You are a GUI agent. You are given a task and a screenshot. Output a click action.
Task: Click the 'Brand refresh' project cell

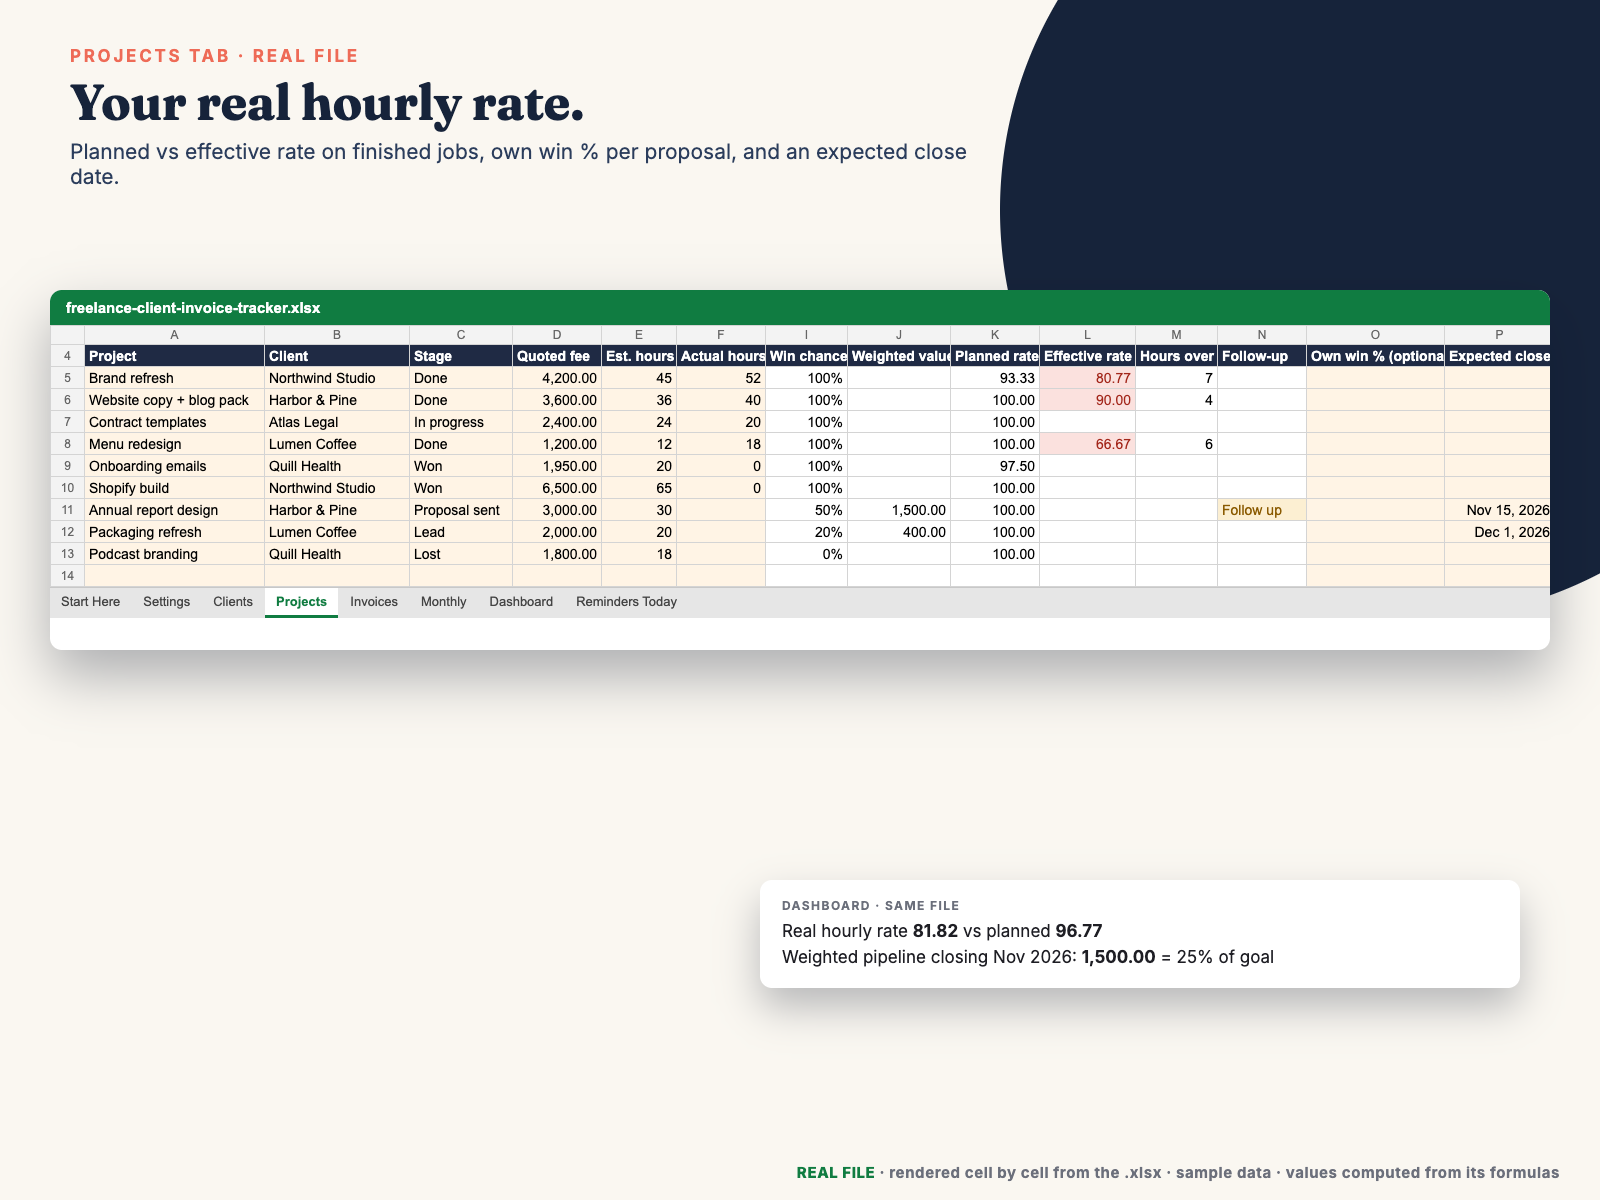pos(174,378)
